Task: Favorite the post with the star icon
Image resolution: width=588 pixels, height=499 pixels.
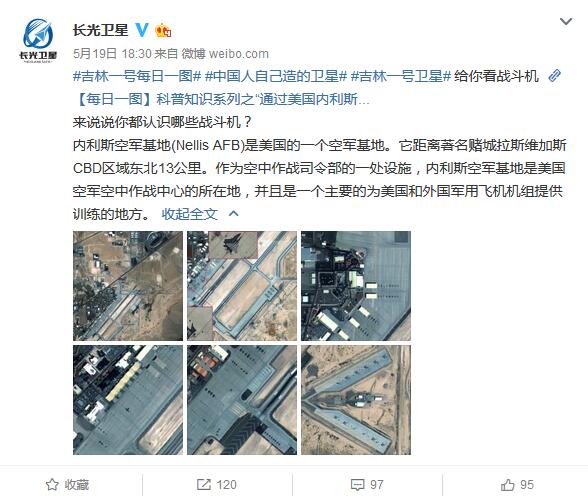Action: [x=68, y=484]
